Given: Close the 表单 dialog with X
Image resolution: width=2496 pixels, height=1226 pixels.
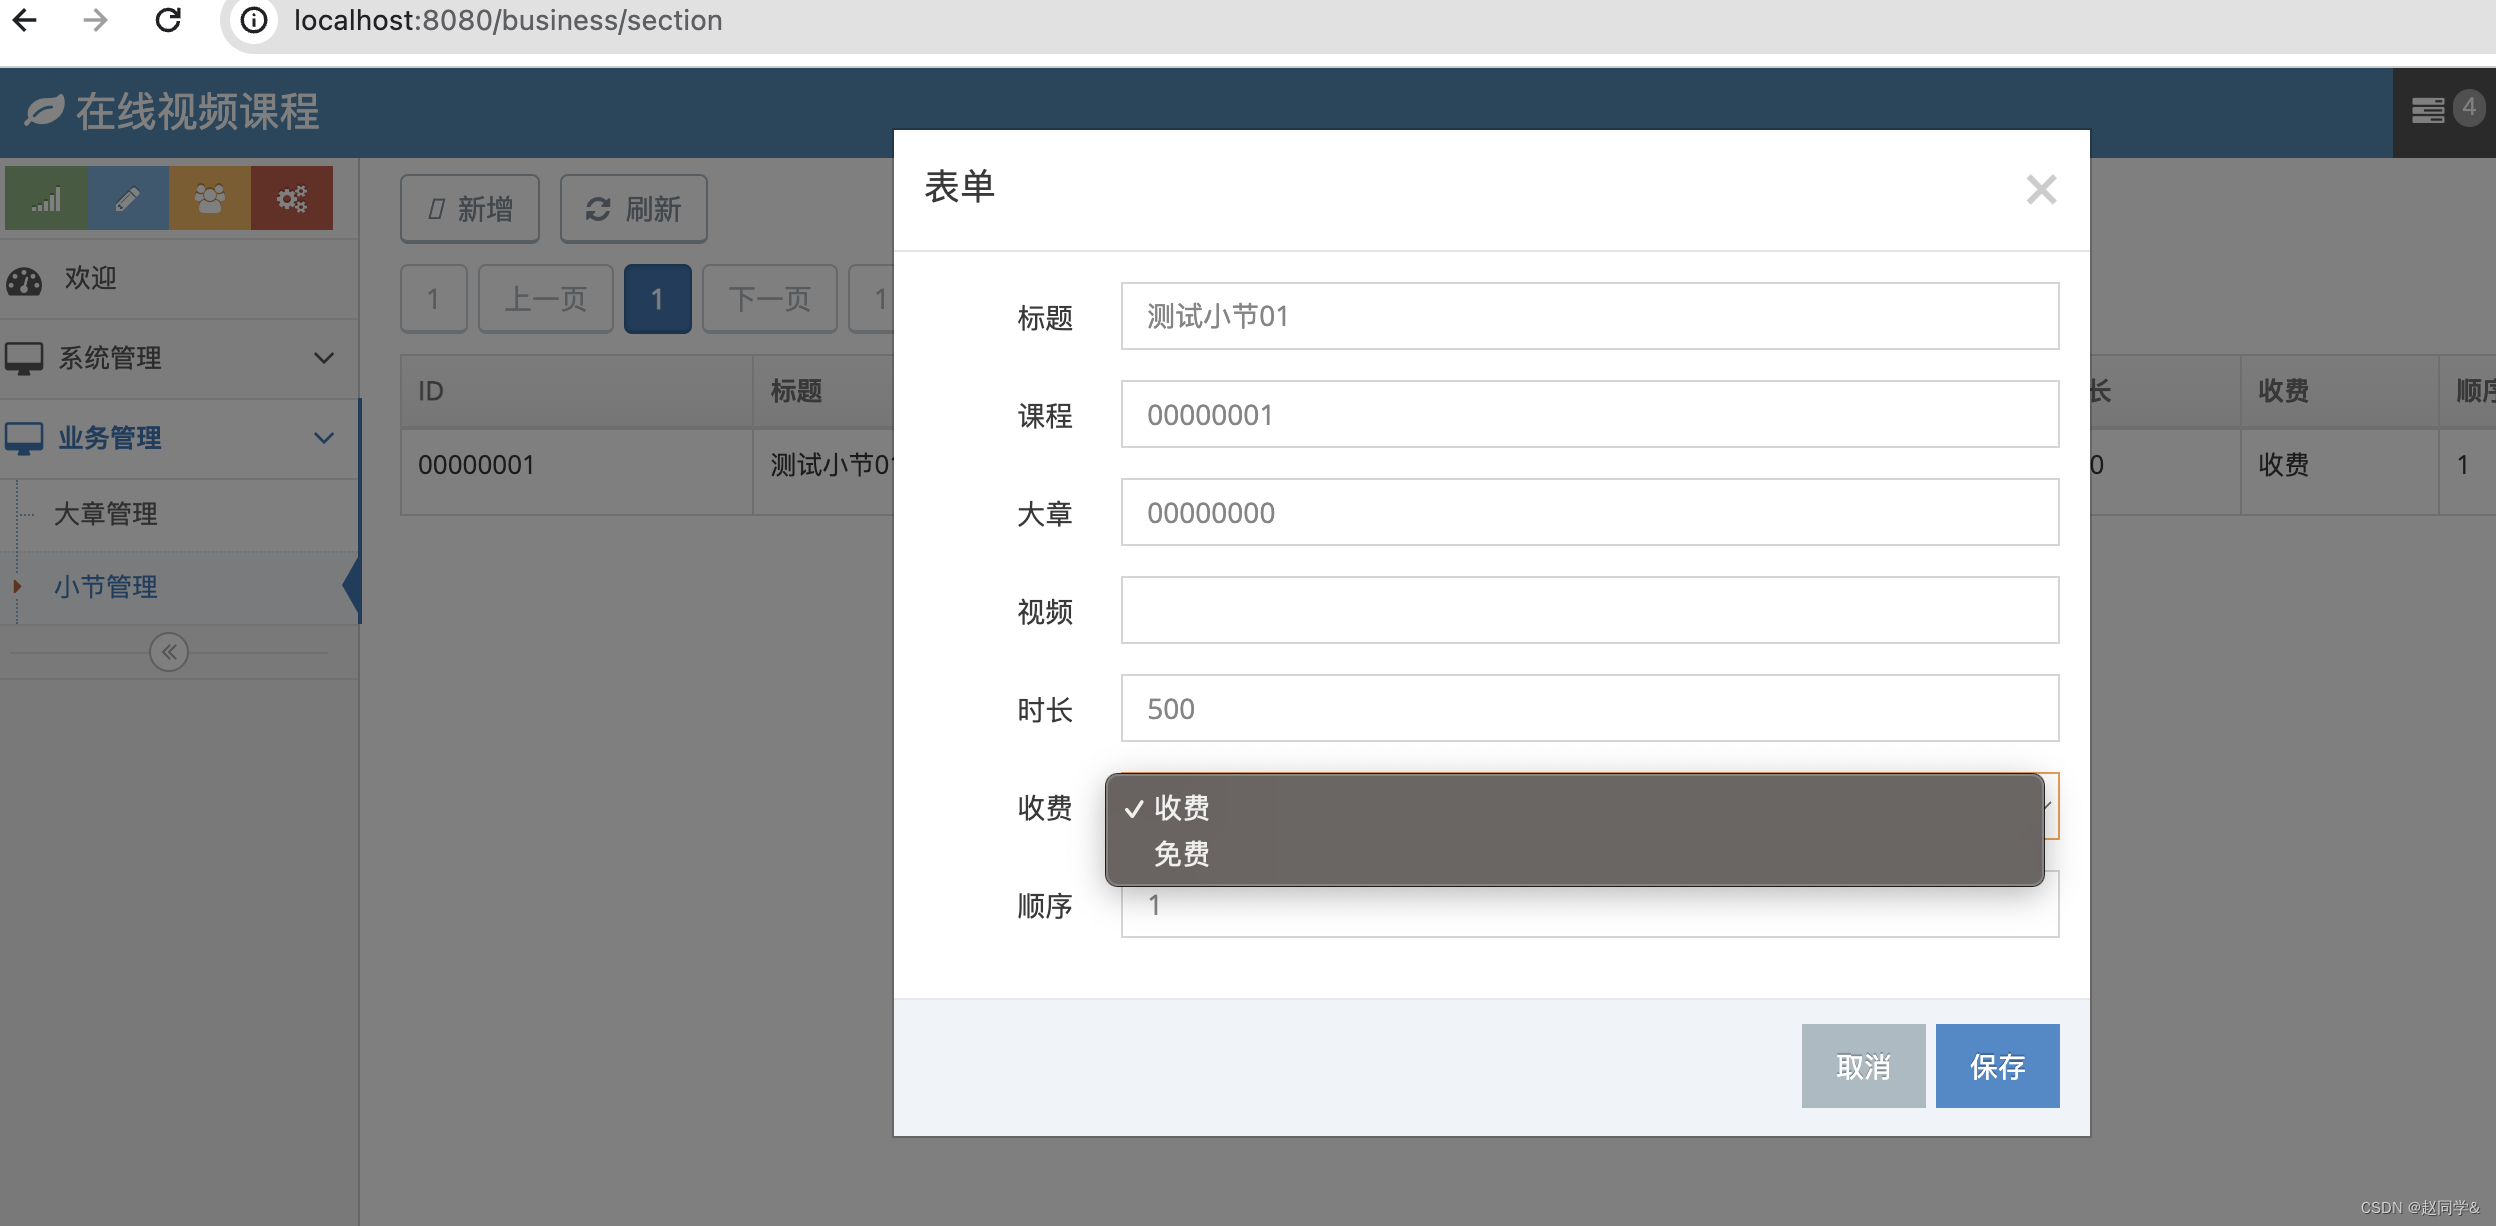Looking at the screenshot, I should coord(2041,189).
